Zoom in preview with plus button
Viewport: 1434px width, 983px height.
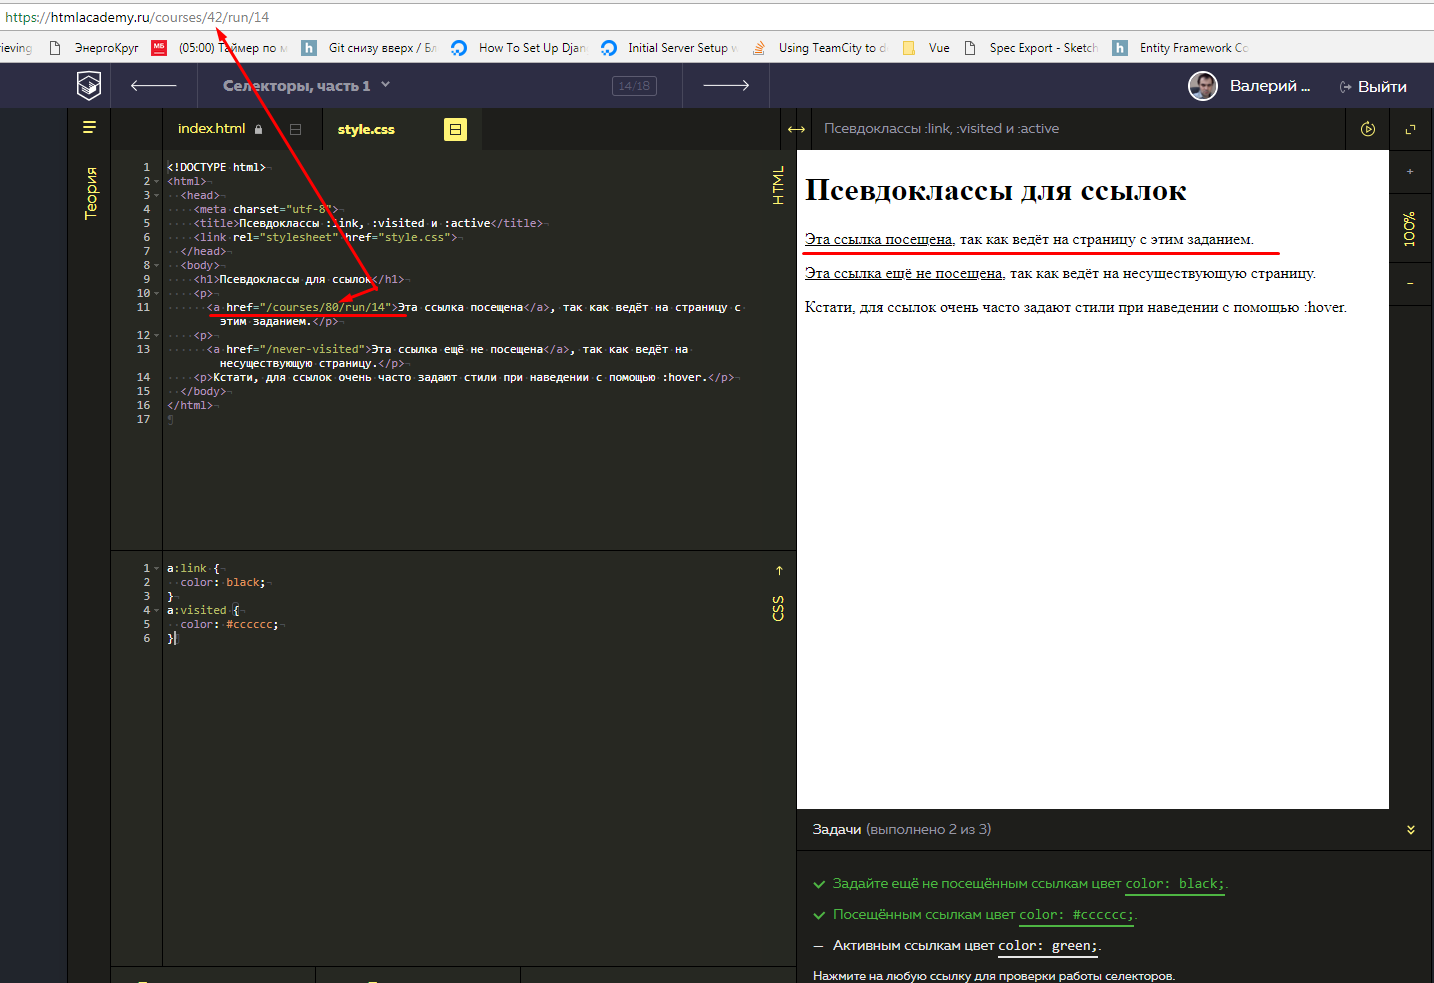pos(1410,172)
